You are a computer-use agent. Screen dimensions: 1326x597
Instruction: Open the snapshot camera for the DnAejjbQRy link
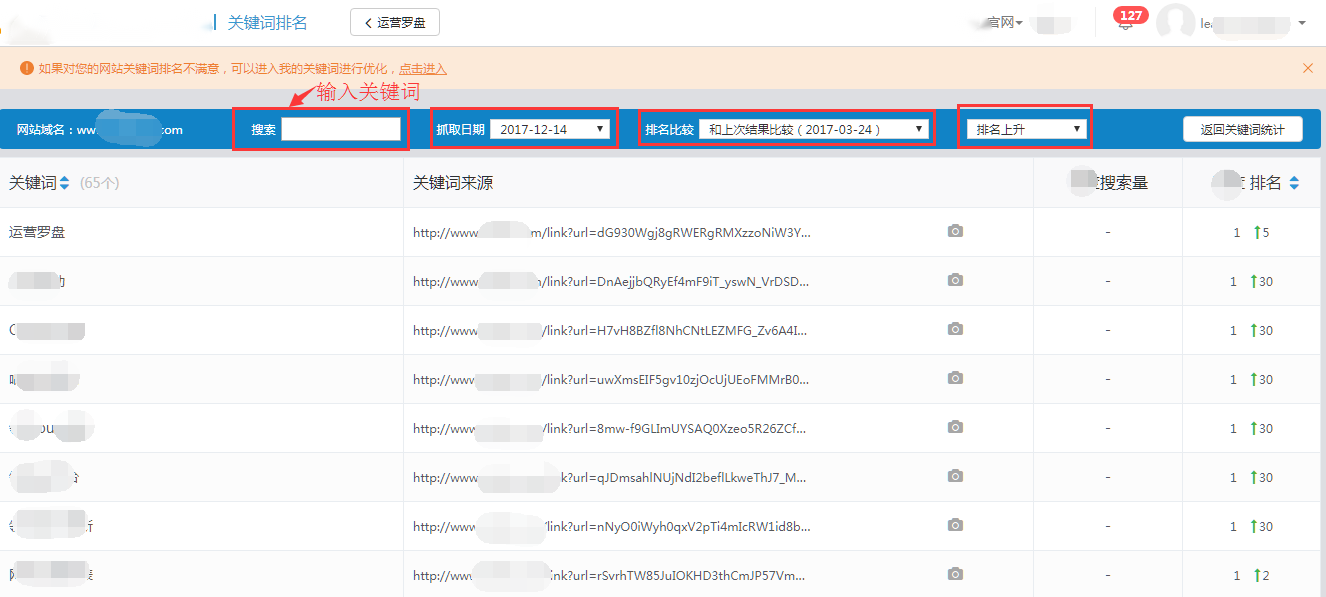pyautogui.click(x=955, y=280)
